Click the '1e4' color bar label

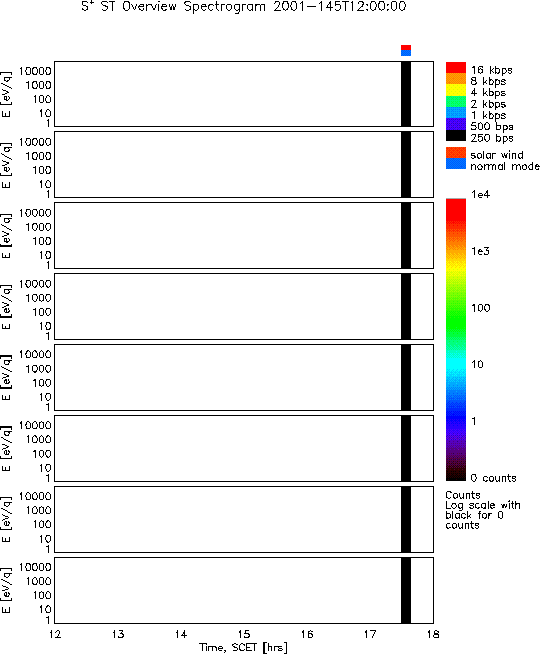[x=480, y=194]
